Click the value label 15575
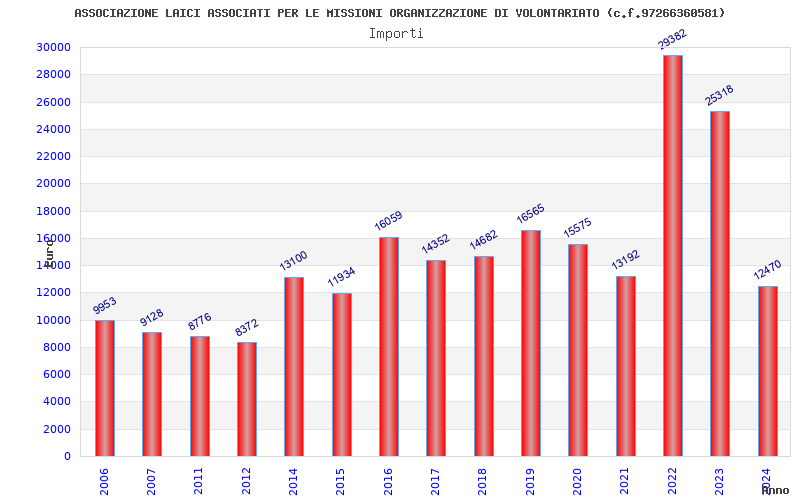This screenshot has height=500, width=800. pyautogui.click(x=578, y=228)
